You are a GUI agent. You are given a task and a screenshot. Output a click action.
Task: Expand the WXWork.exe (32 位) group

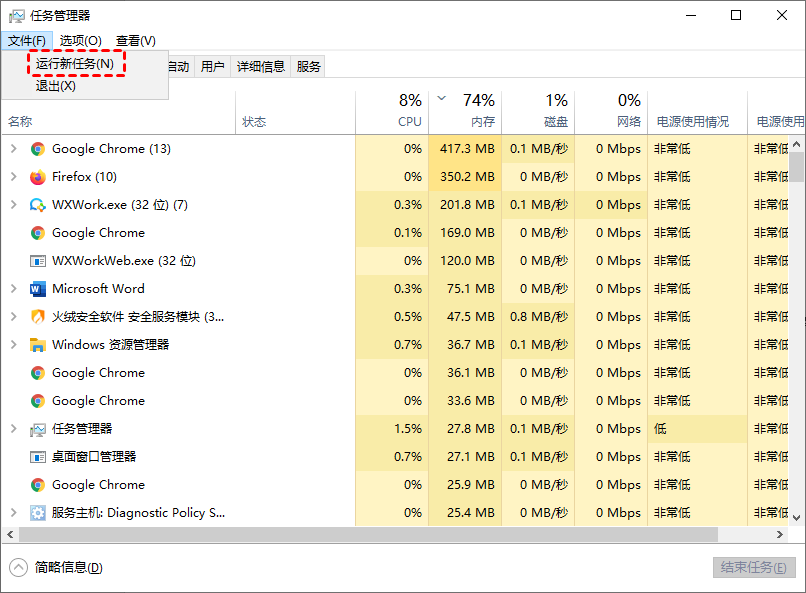(x=14, y=205)
